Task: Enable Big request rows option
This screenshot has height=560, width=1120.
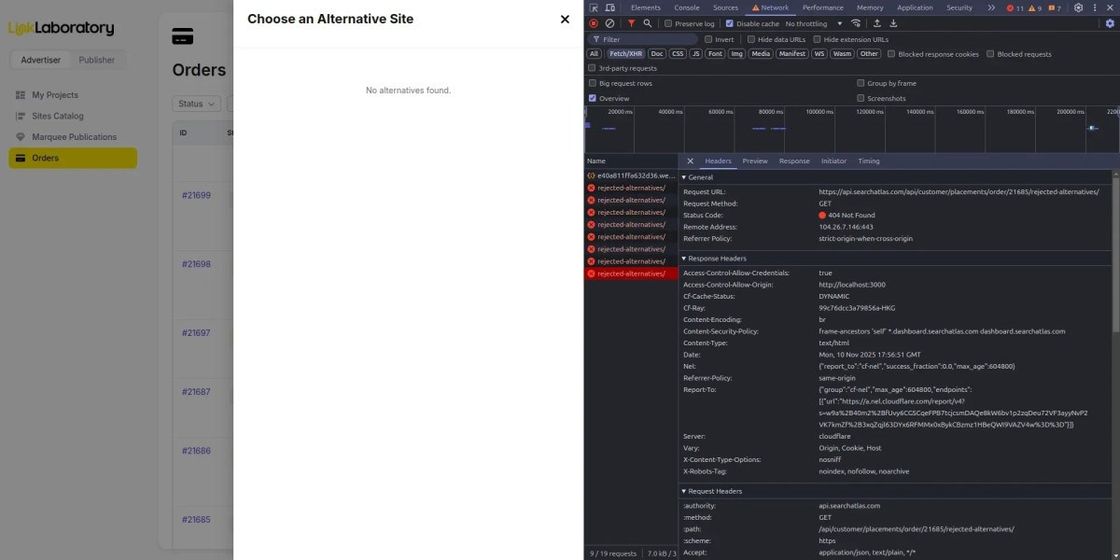Action: pyautogui.click(x=593, y=84)
